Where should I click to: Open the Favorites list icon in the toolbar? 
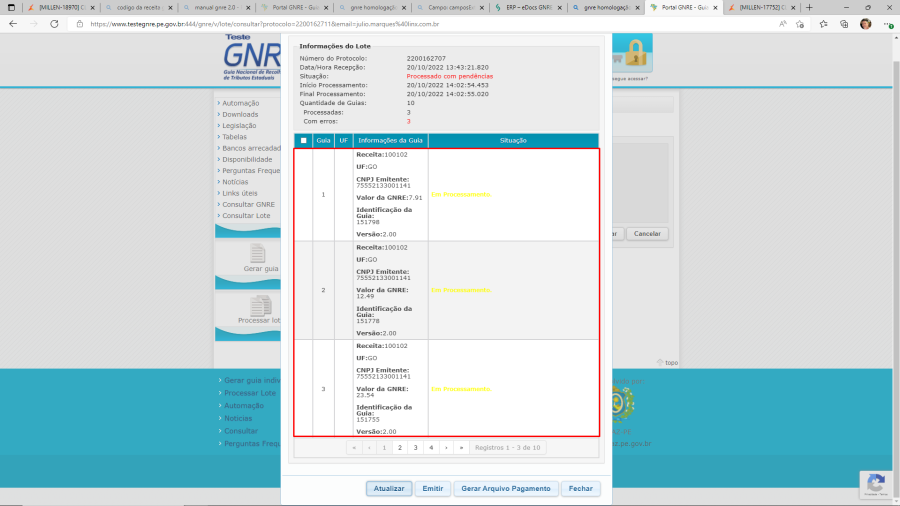click(x=824, y=24)
